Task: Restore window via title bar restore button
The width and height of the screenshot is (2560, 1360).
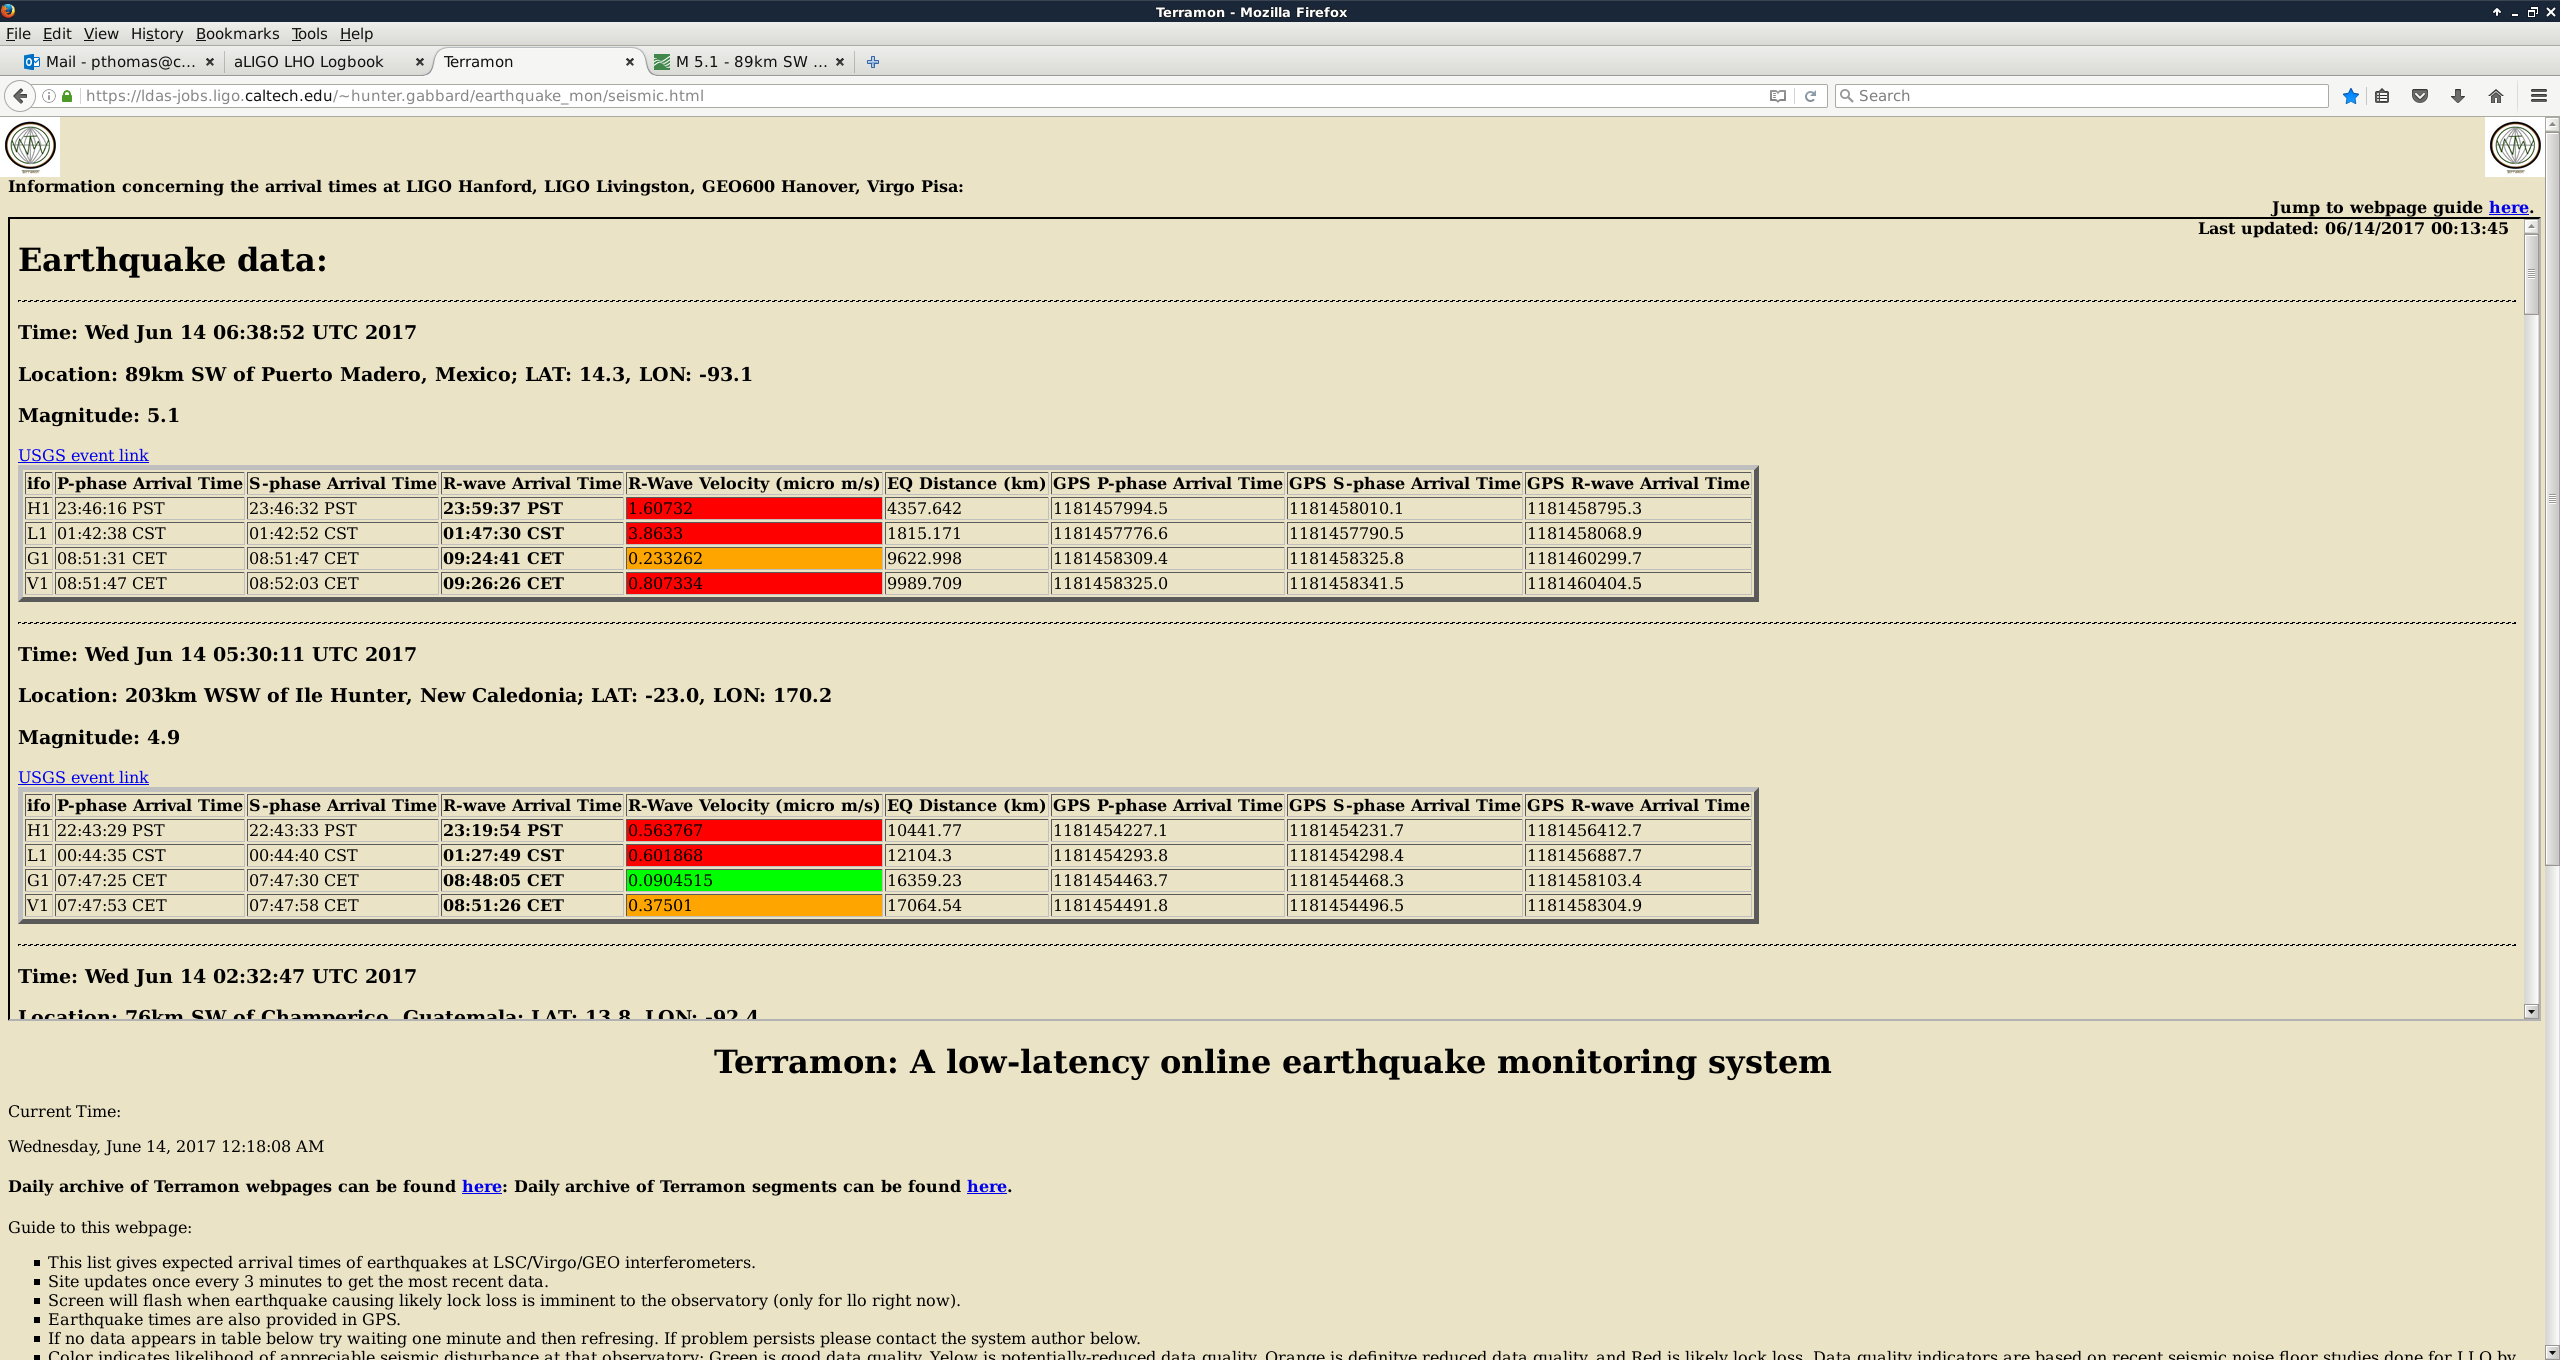Action: click(x=2532, y=12)
